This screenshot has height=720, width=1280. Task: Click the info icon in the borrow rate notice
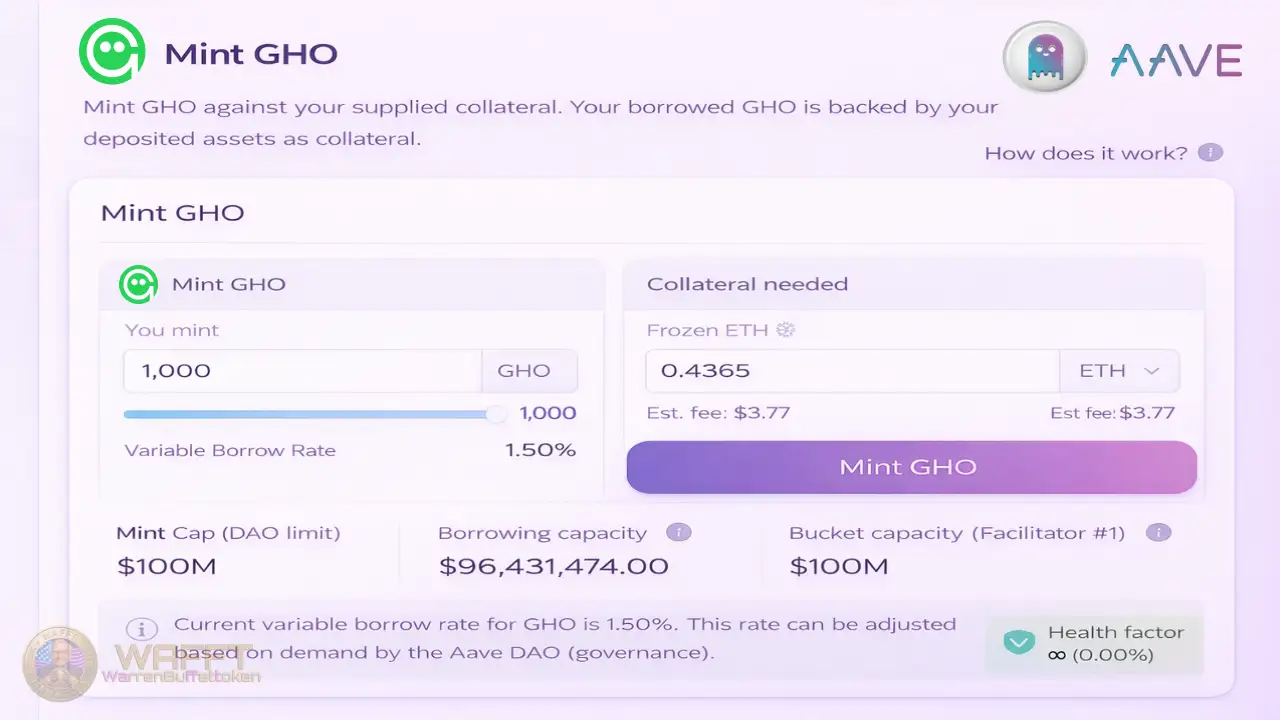(142, 629)
